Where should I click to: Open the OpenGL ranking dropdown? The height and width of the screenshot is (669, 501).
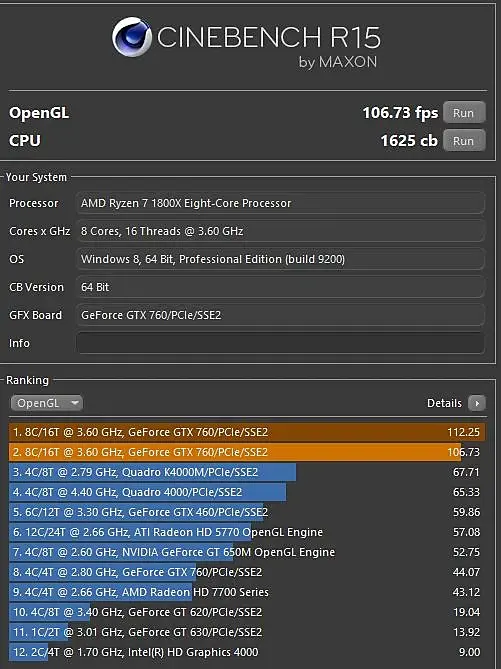click(x=47, y=403)
